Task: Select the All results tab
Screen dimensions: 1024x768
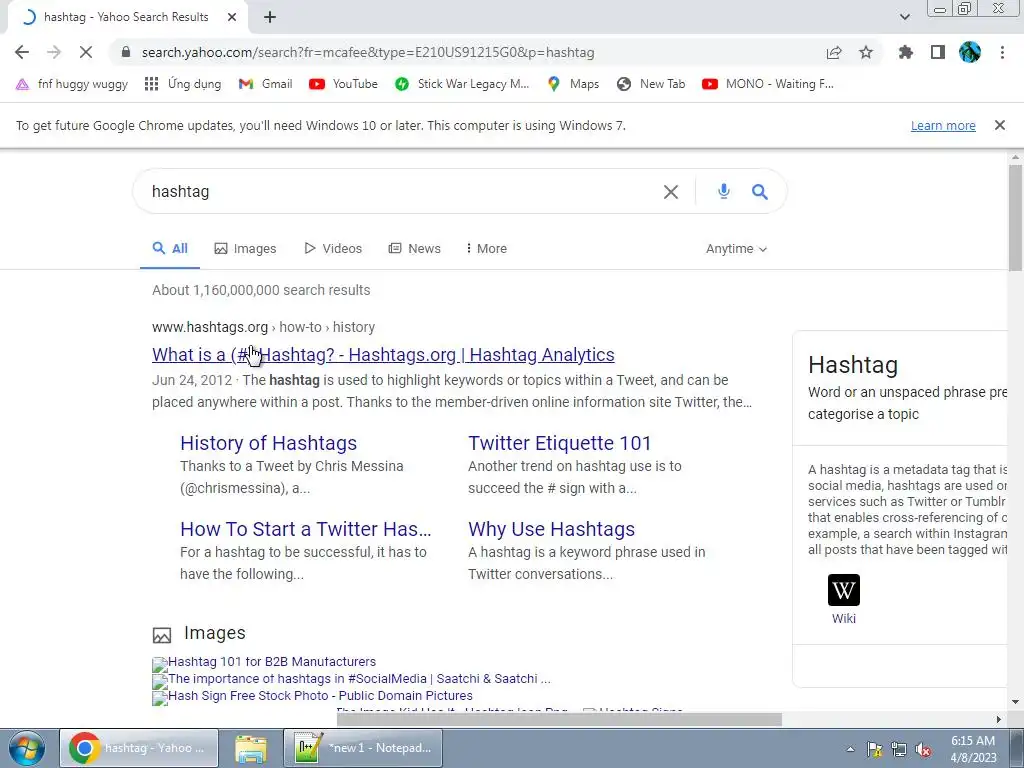Action: point(170,248)
